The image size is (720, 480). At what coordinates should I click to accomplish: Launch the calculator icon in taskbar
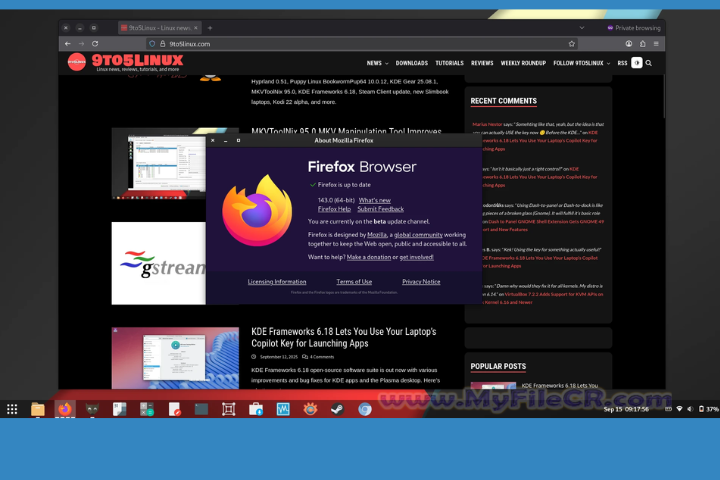147,409
